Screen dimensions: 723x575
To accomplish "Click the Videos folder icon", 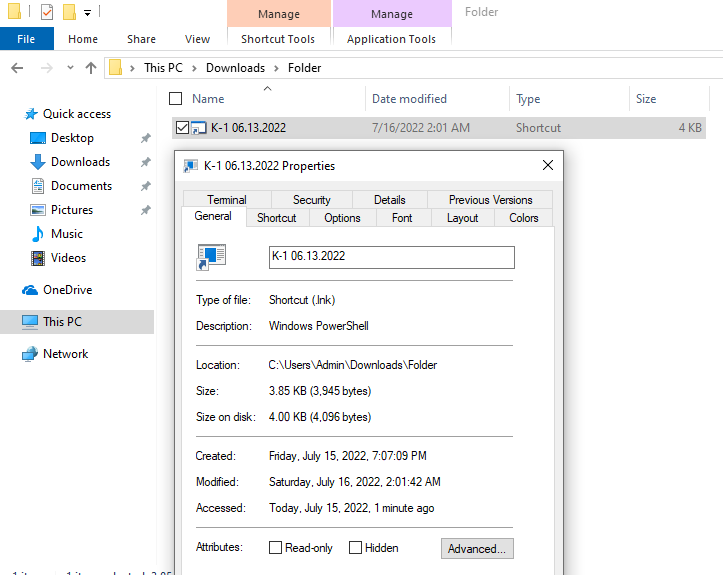I will point(38,258).
